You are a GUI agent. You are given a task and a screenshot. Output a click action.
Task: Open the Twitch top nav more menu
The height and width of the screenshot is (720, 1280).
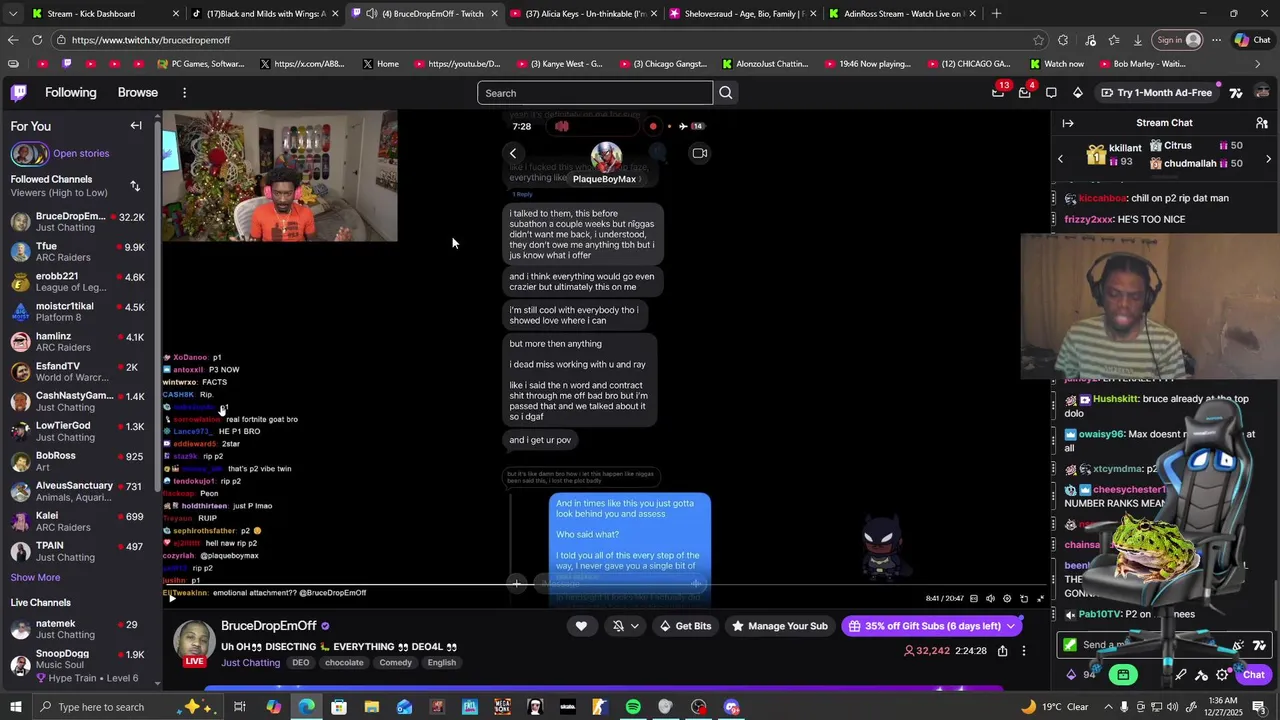pyautogui.click(x=184, y=92)
